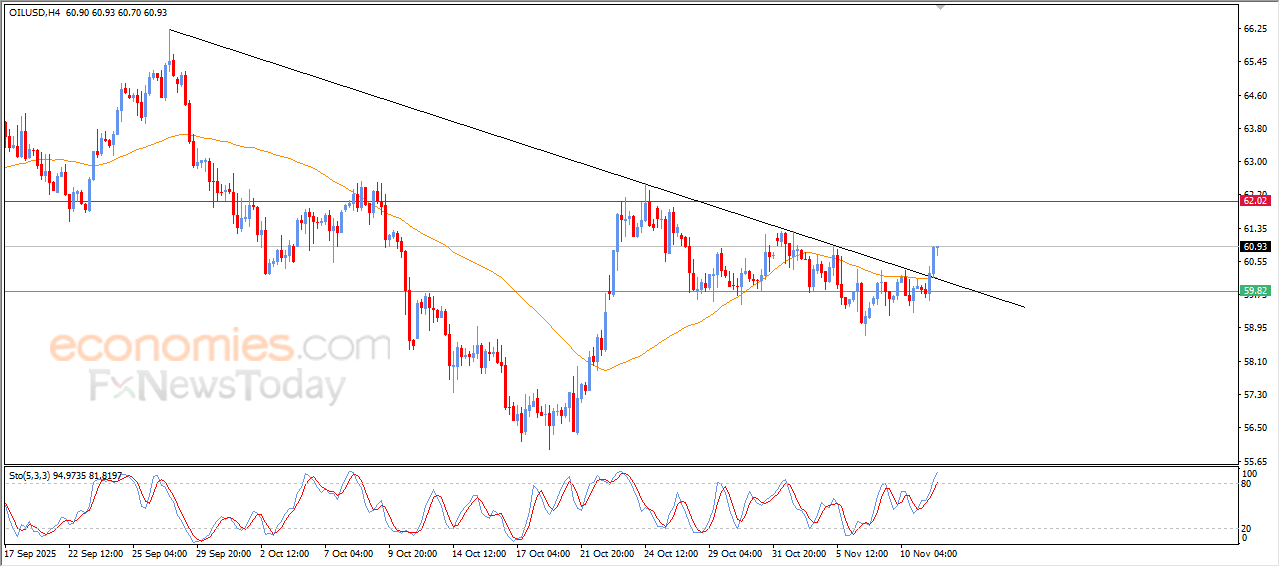Viewport: 1280px width, 567px height.
Task: Select the red 62.02 price tag
Action: (1254, 201)
